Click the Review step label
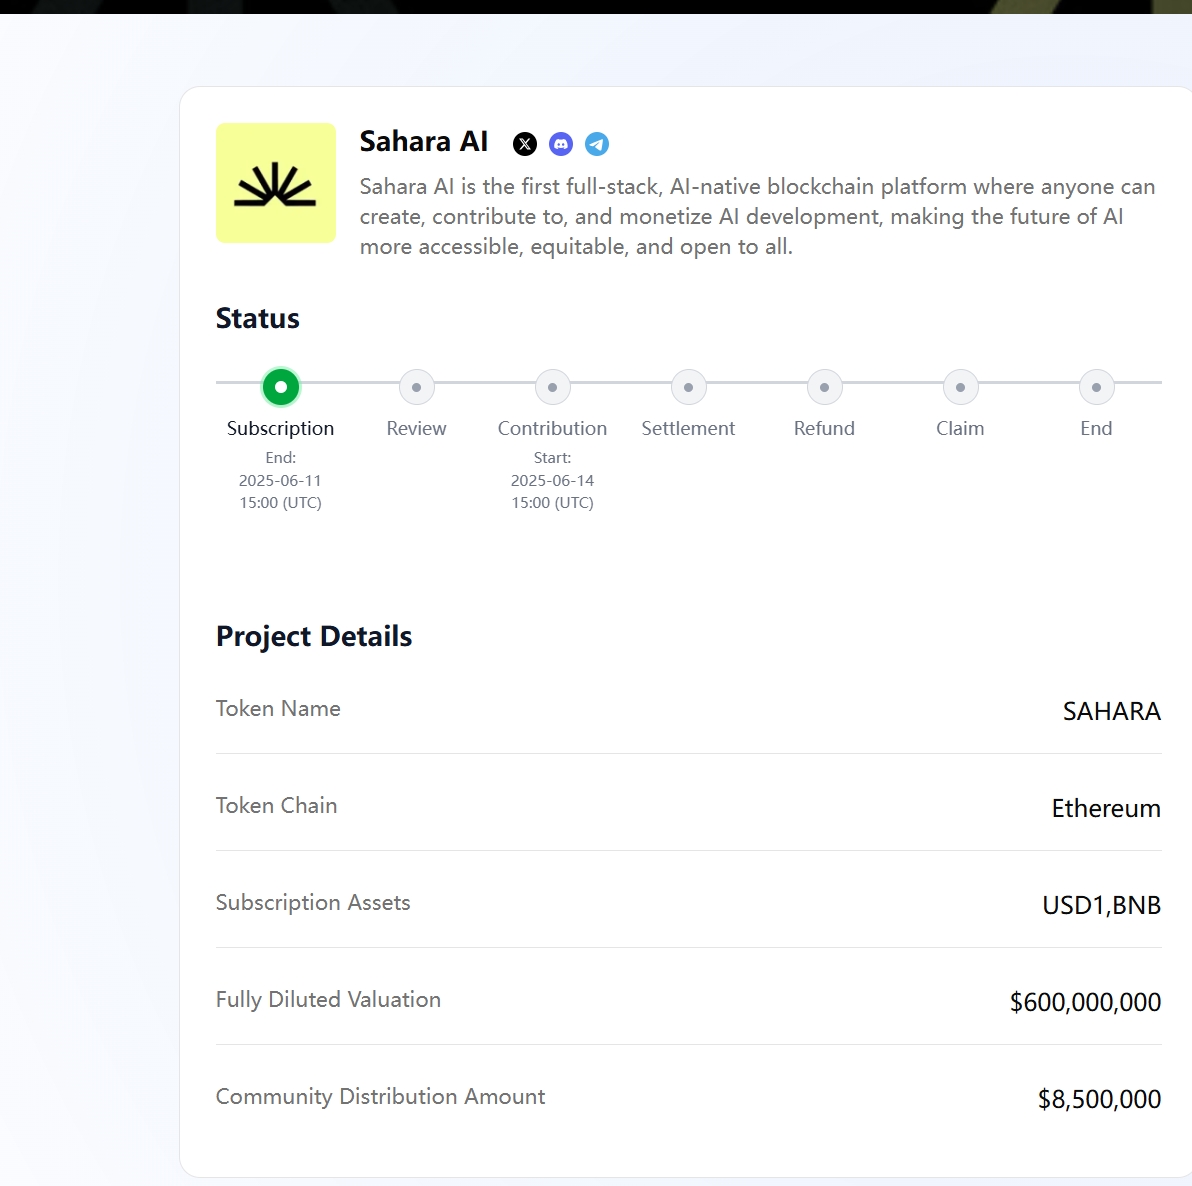Viewport: 1192px width, 1186px height. (417, 429)
